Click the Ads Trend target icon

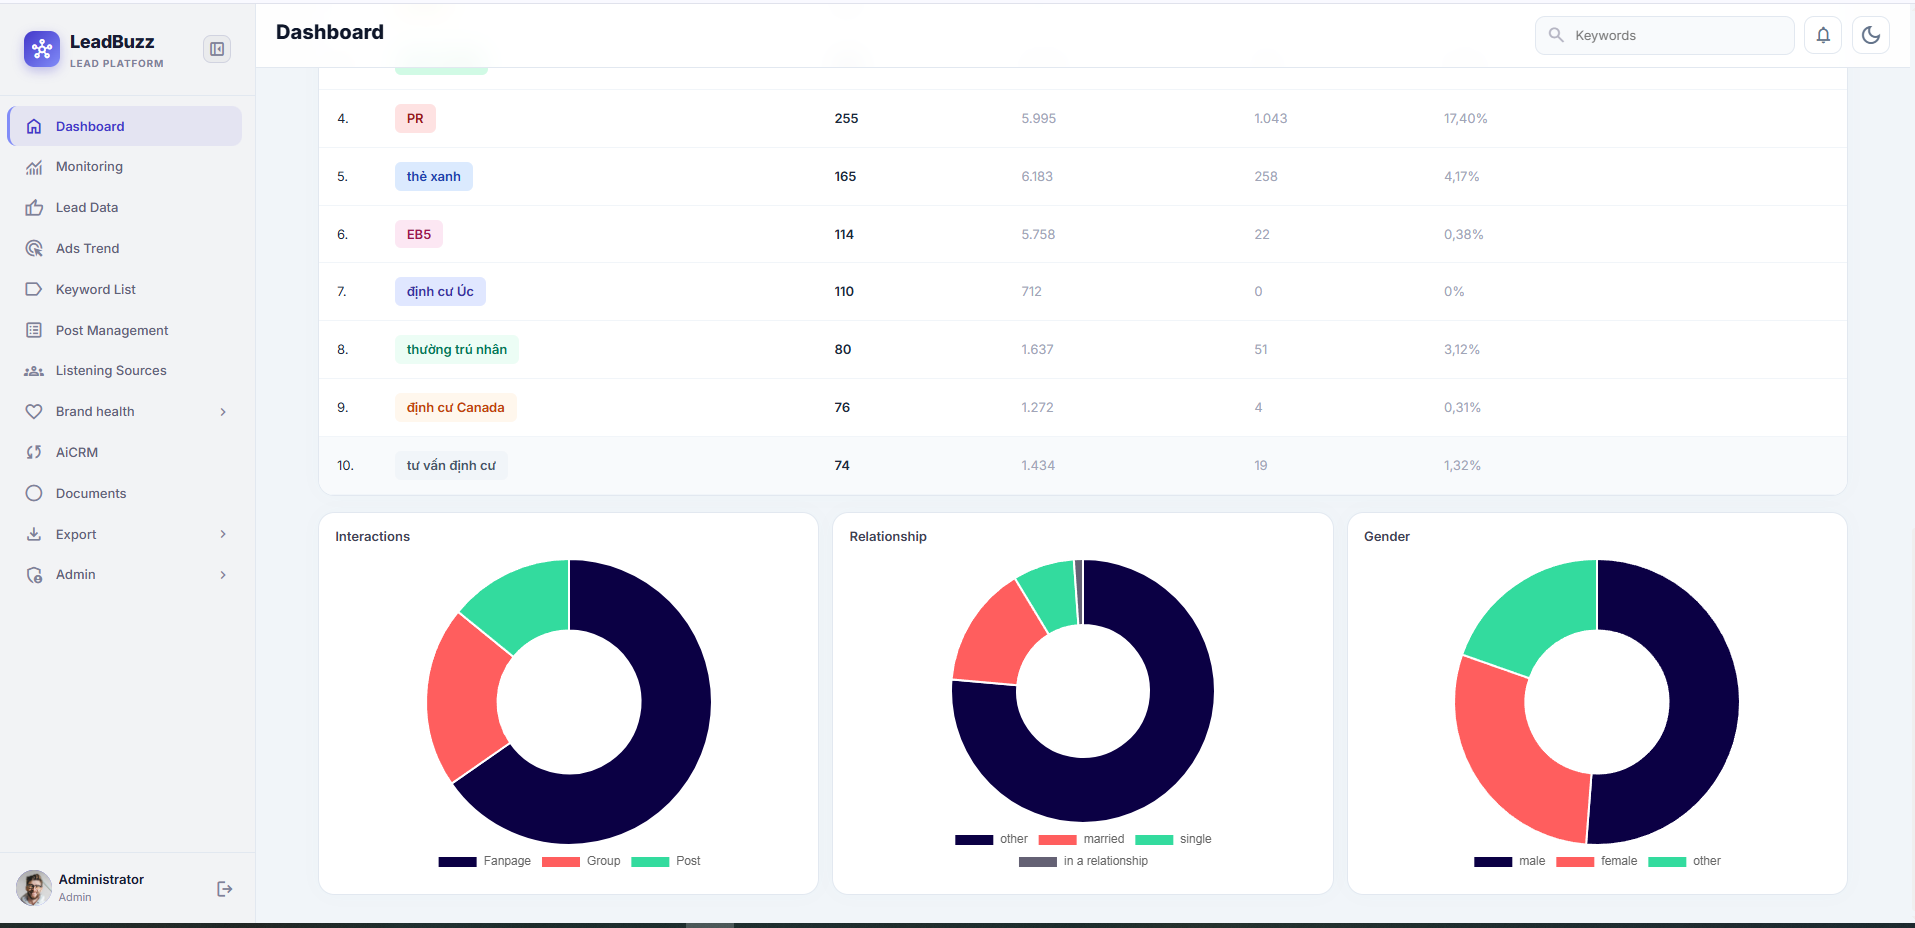point(34,248)
